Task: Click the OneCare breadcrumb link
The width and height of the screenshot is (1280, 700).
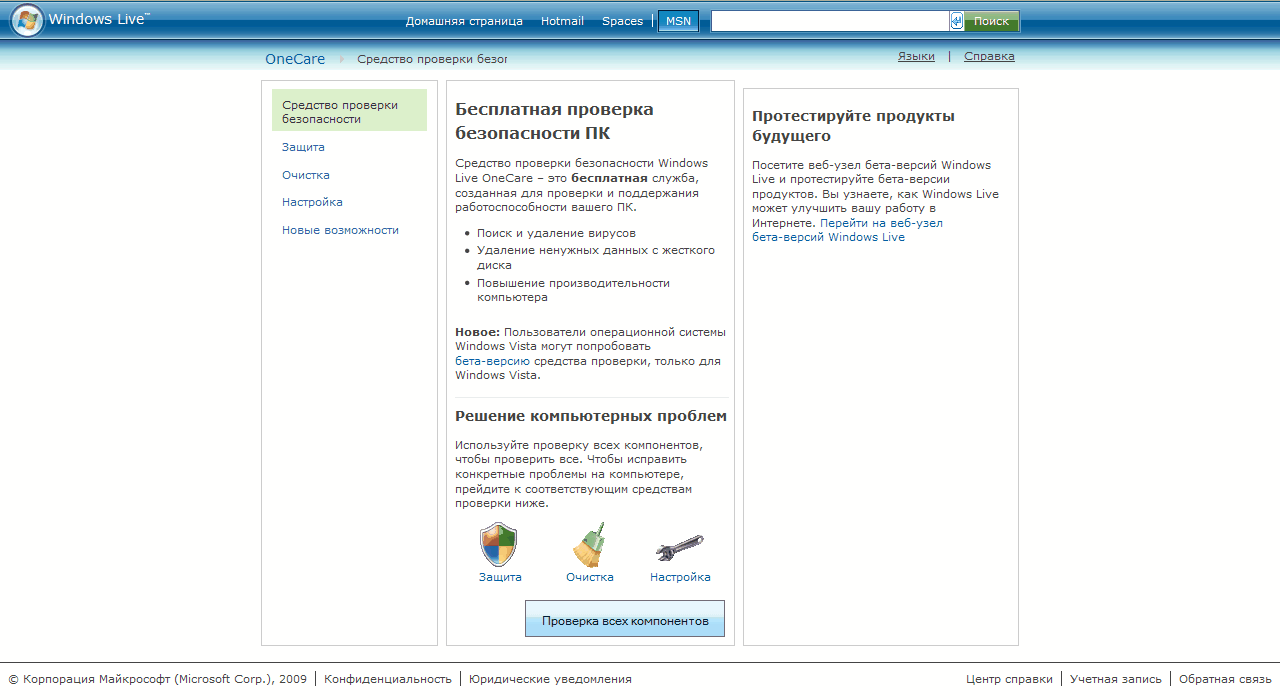Action: (295, 59)
